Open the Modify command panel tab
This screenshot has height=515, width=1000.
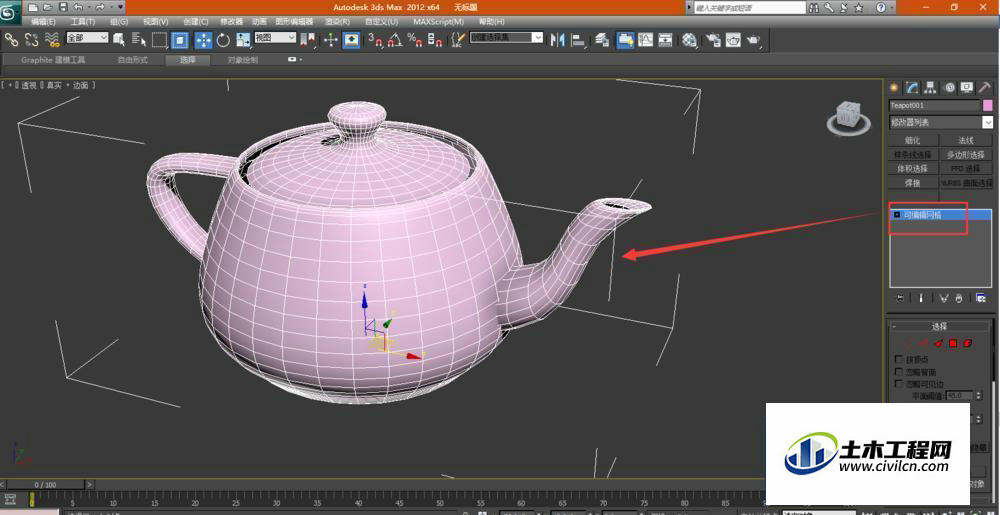click(x=912, y=87)
